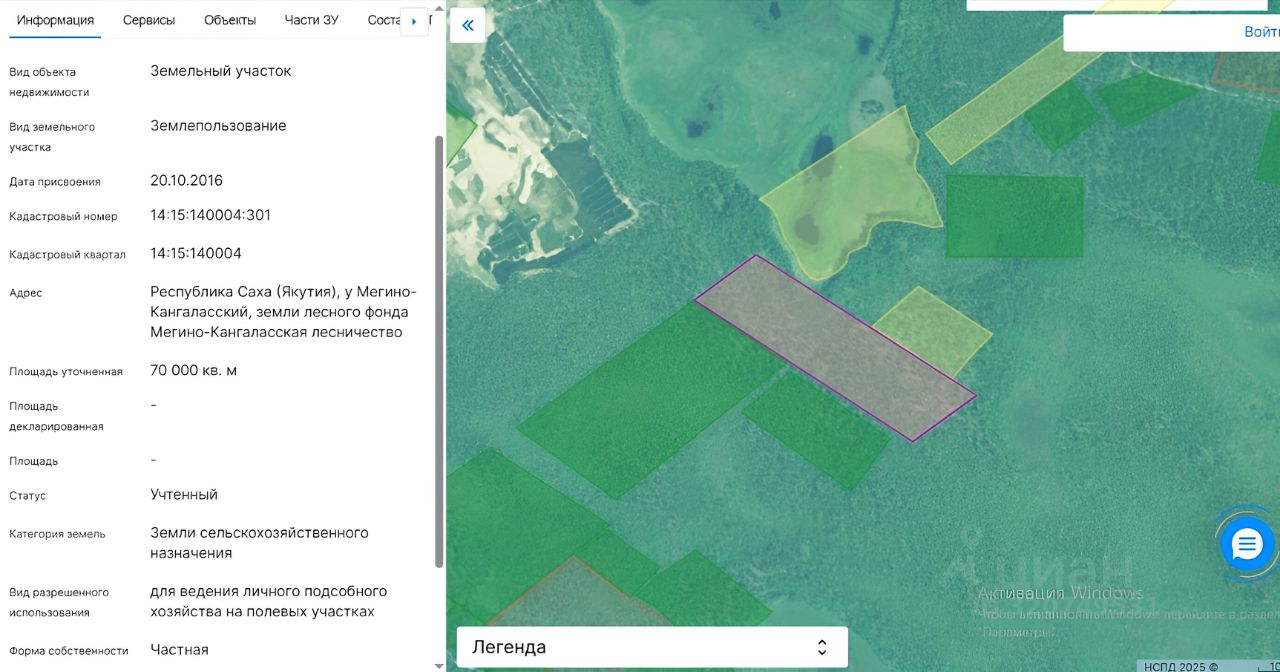Click the permitted use text для ведения личного подсобного хозяйства
Viewport: 1280px width, 672px height.
pos(268,601)
